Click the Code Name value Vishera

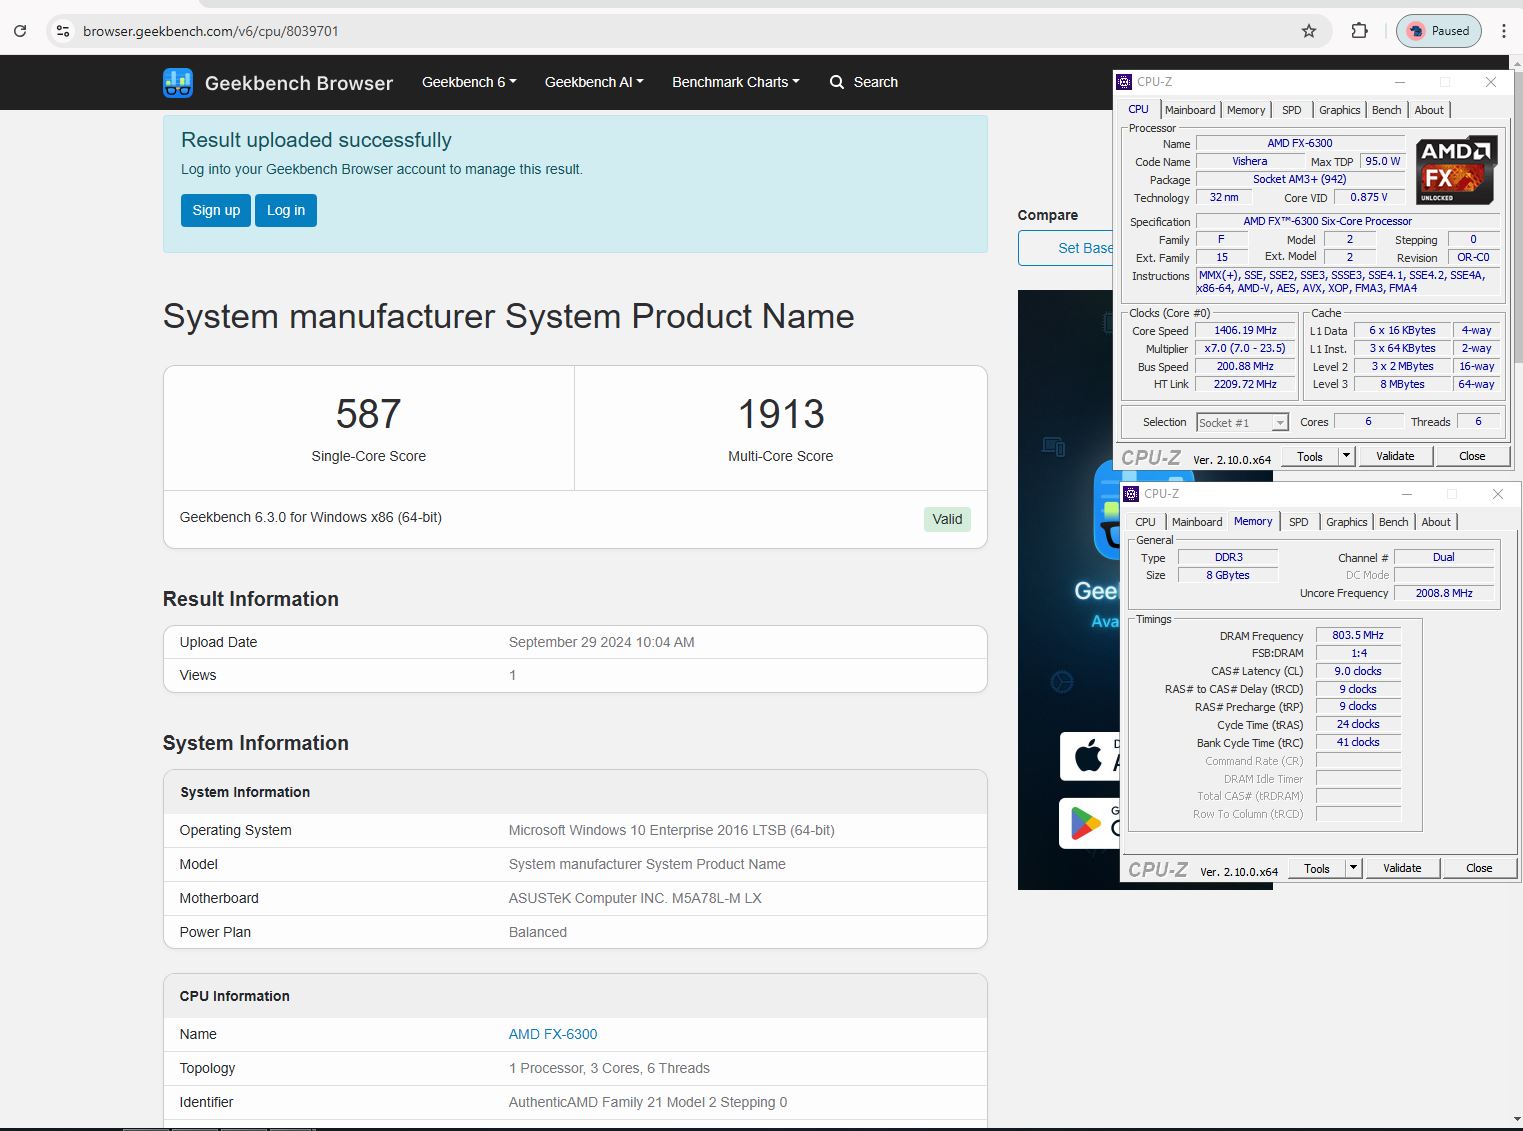(1250, 161)
